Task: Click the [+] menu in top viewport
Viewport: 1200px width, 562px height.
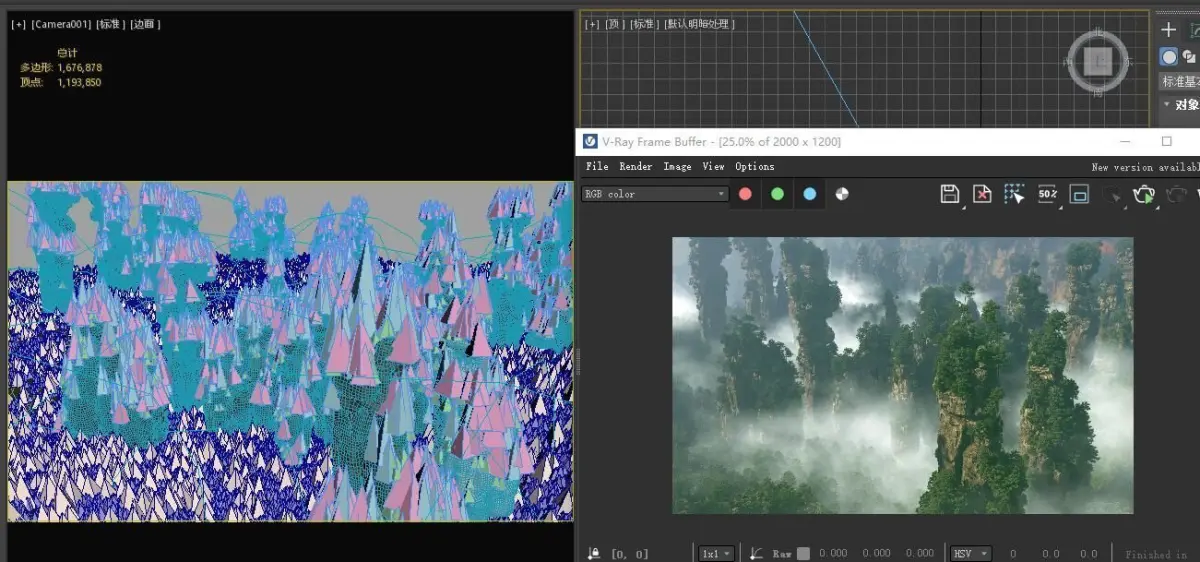Action: [x=592, y=24]
